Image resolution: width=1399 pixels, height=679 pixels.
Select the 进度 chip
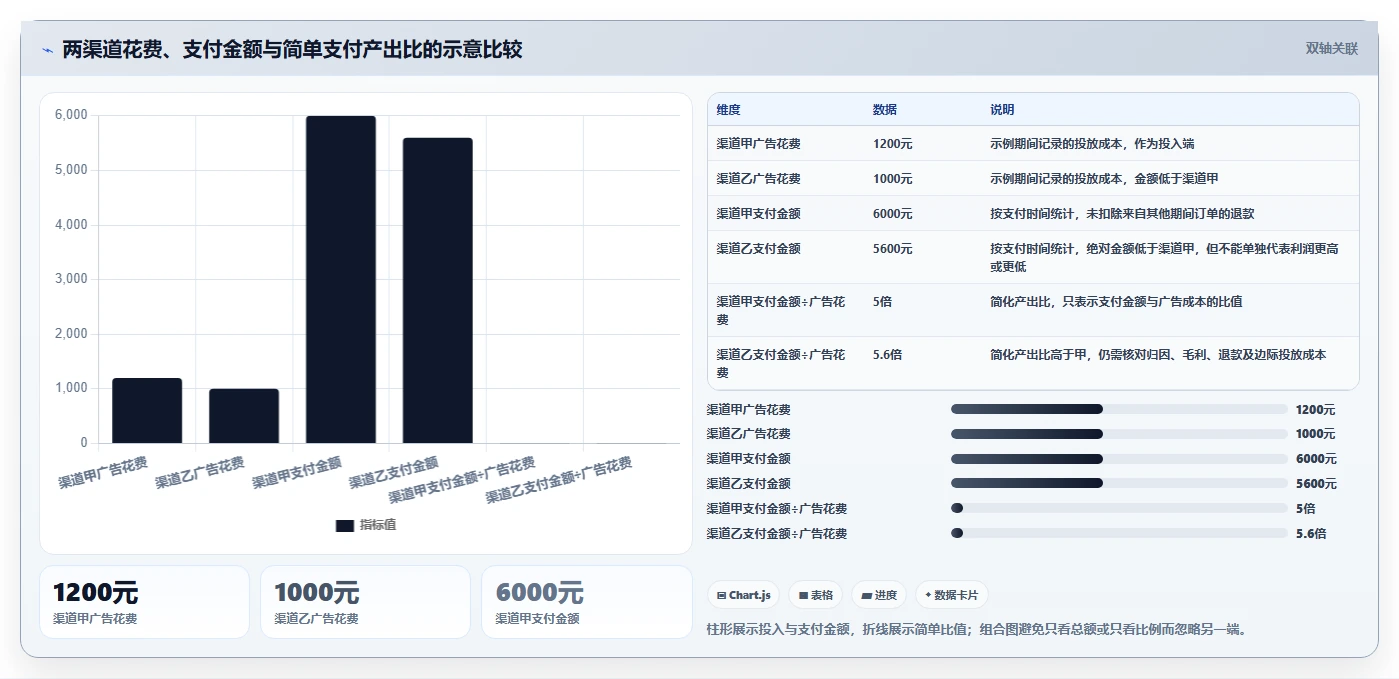[x=879, y=595]
